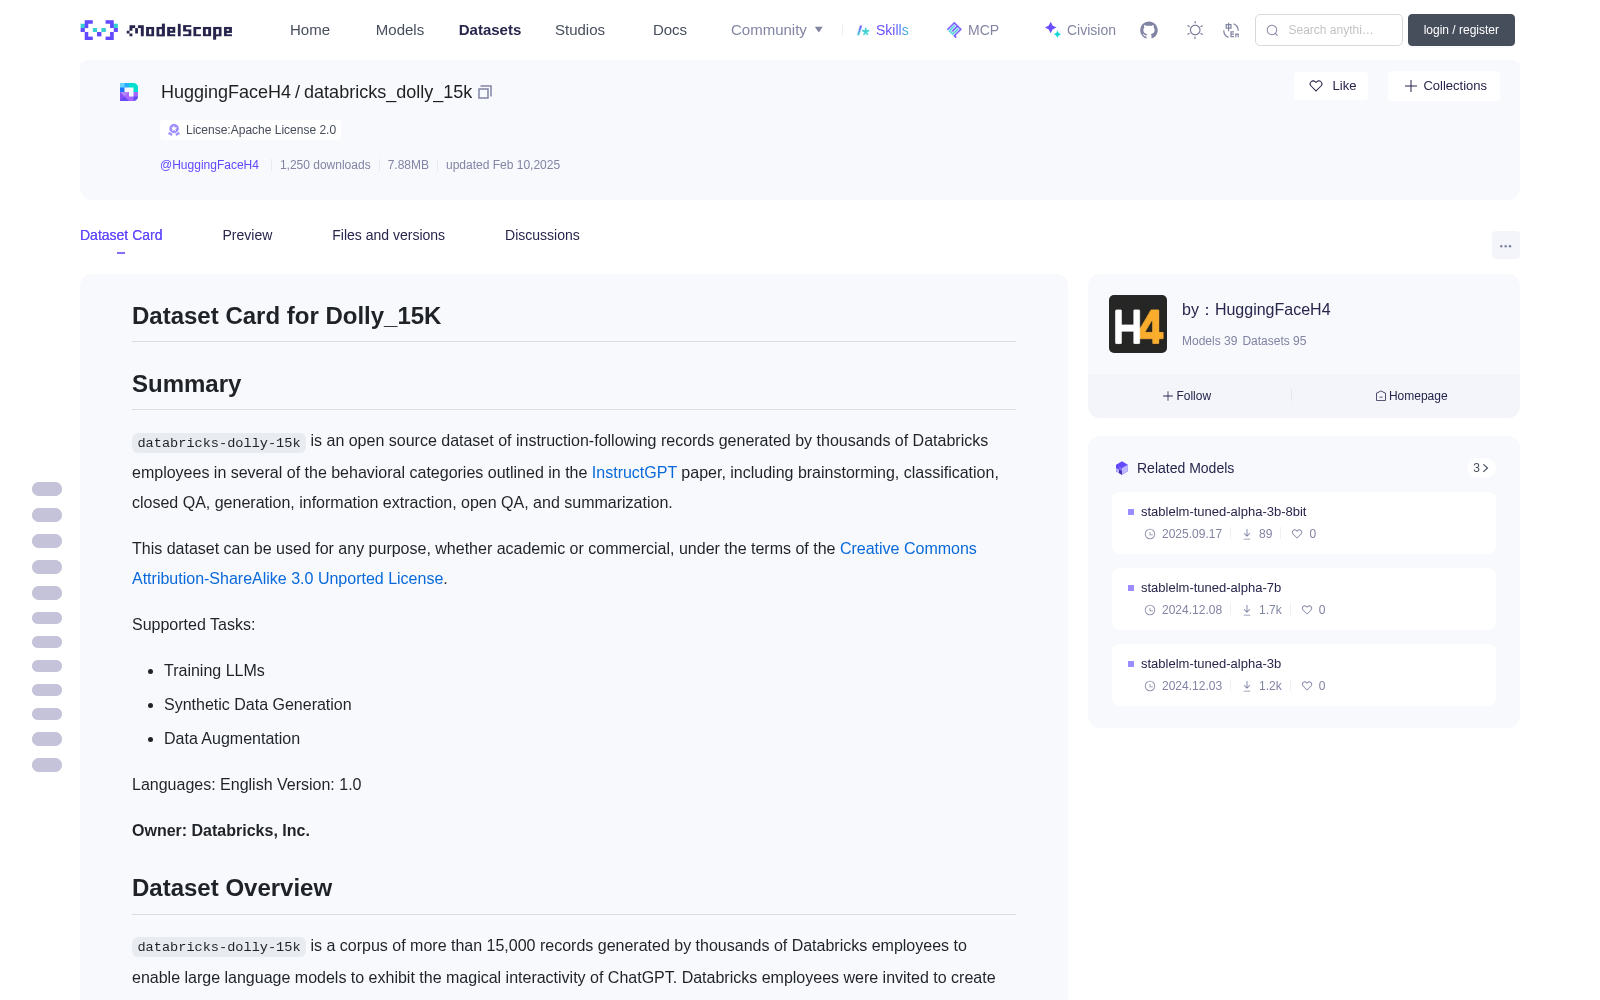Open the Models section
The height and width of the screenshot is (1000, 1600).
(400, 30)
